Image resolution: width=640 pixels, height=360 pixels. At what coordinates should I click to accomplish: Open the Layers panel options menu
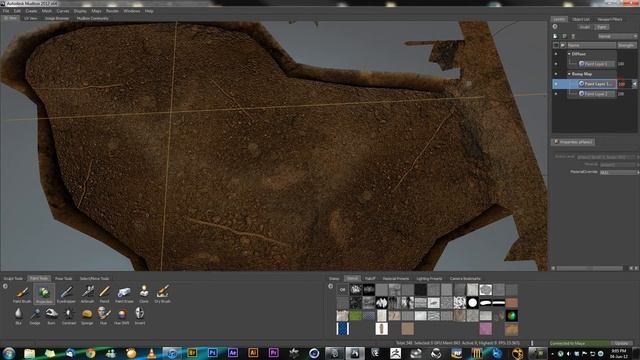point(555,27)
